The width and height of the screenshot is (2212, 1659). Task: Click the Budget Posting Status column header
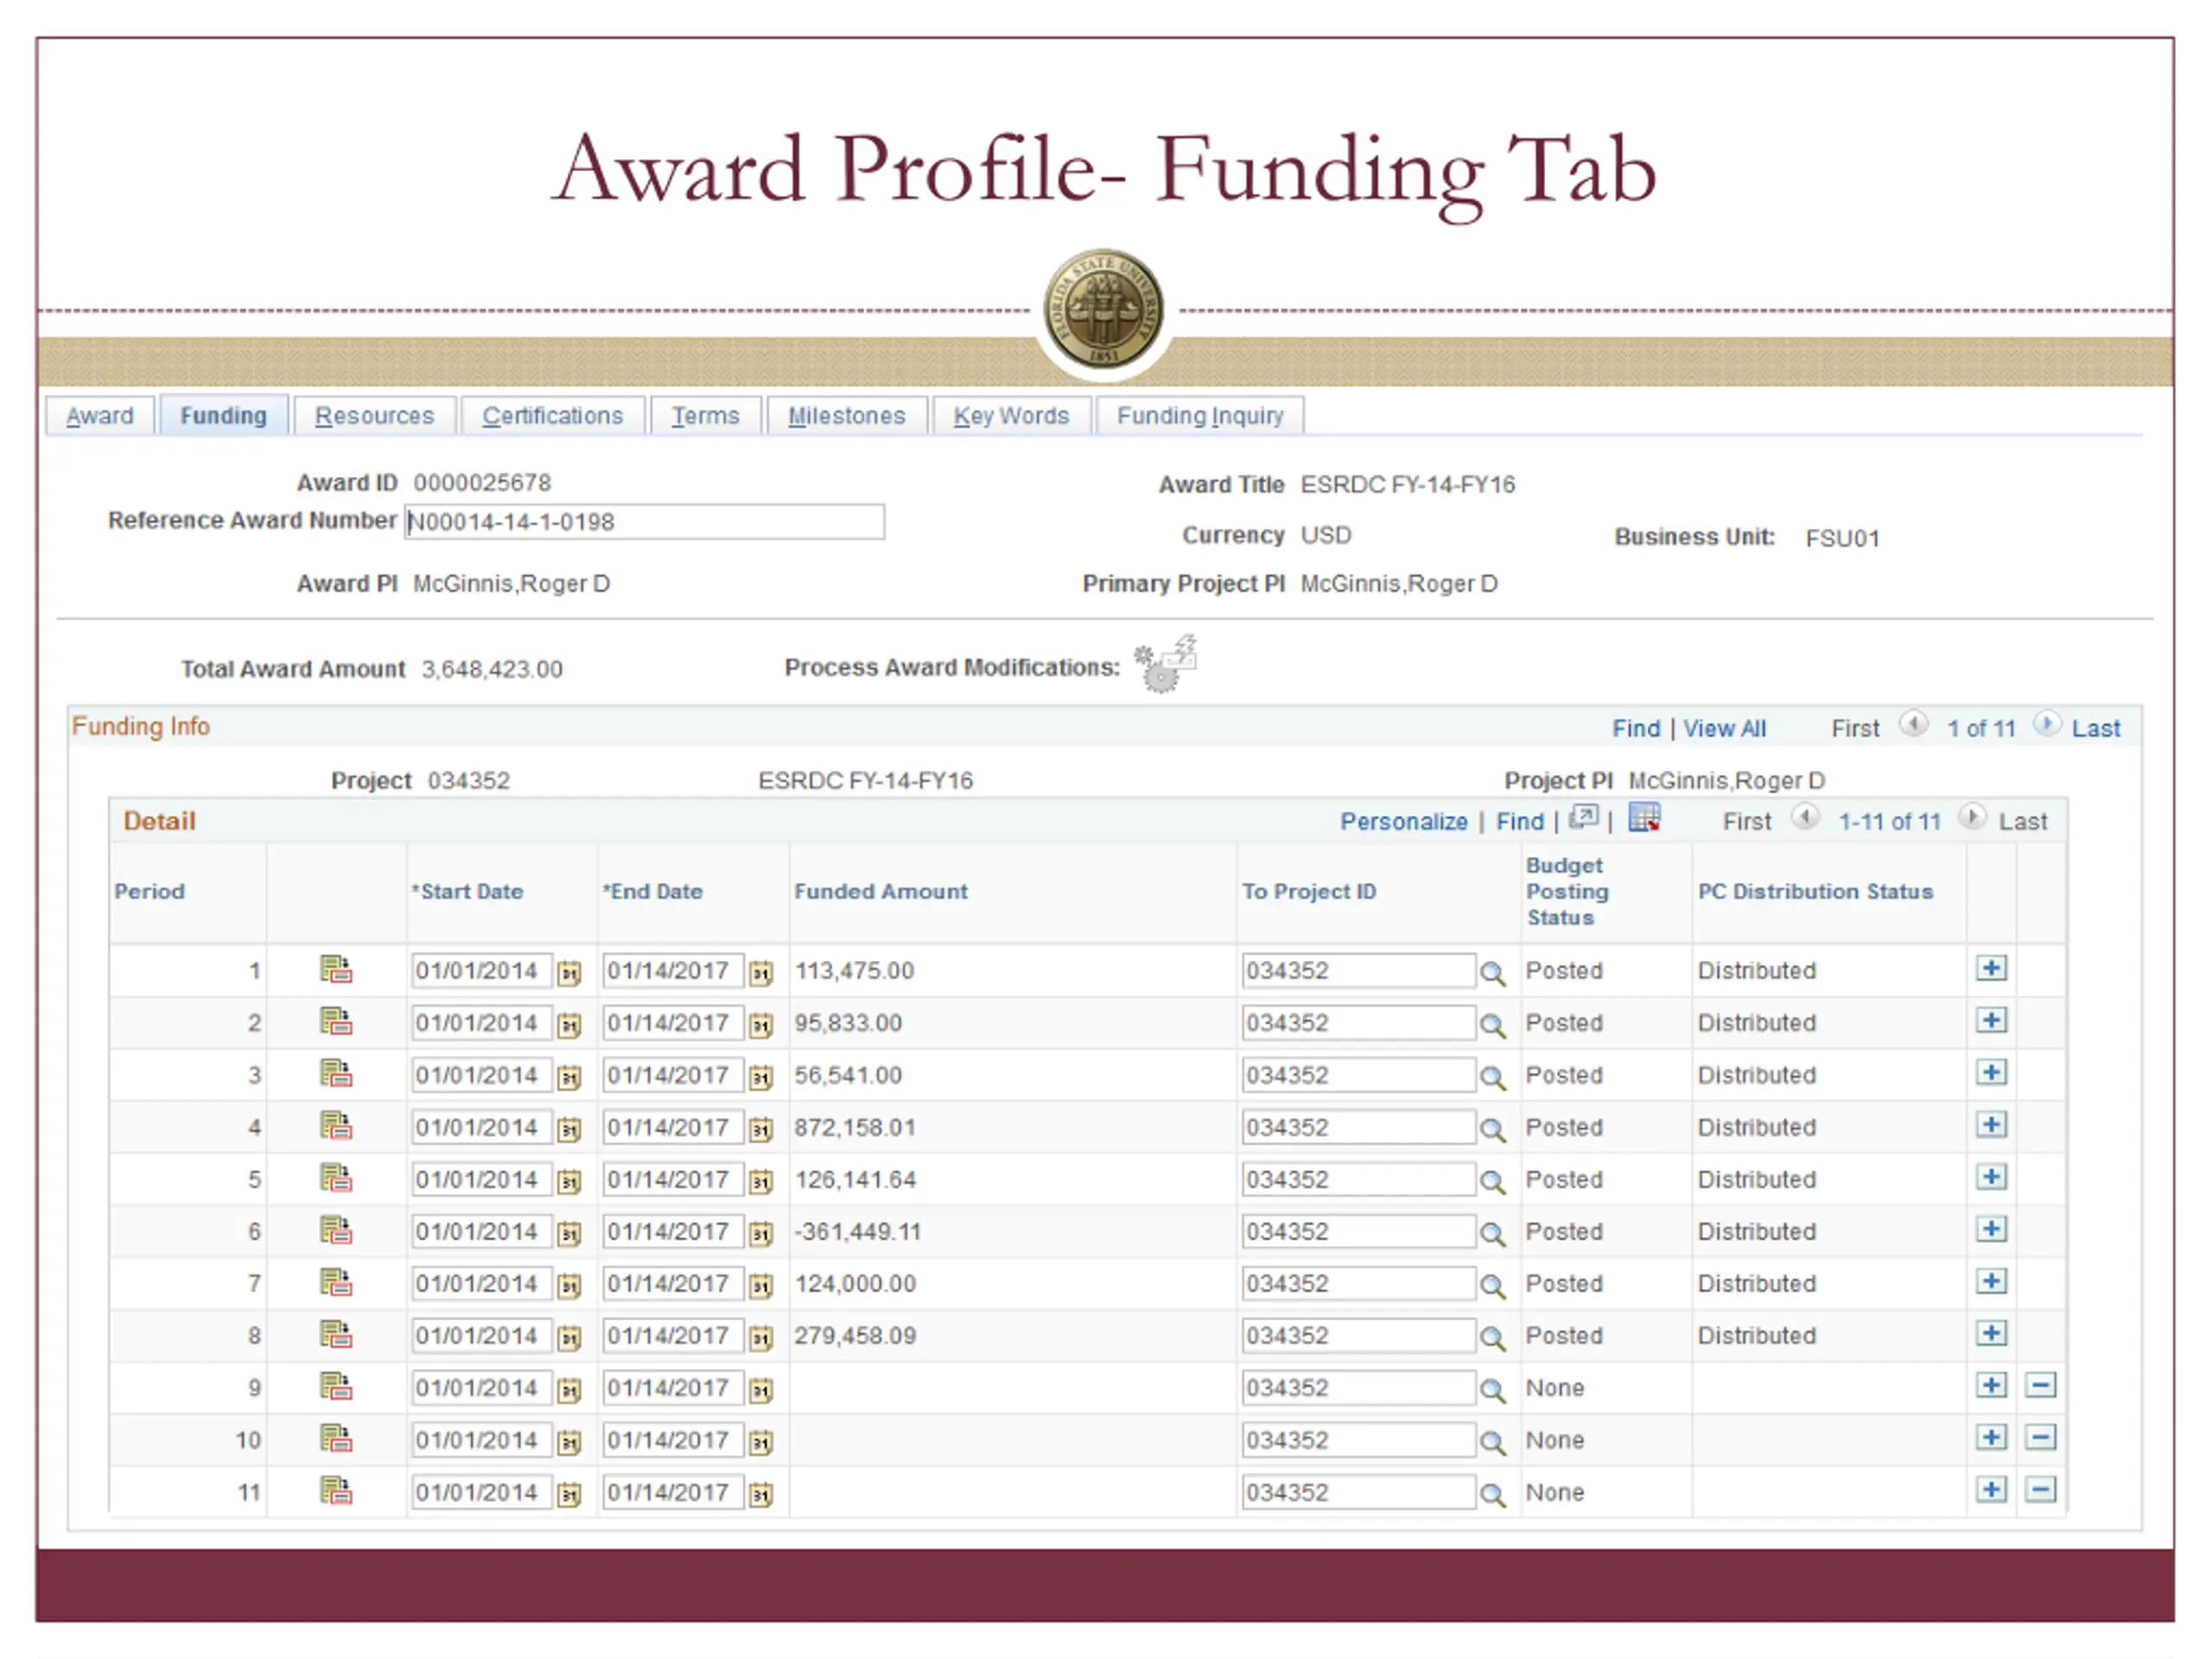[x=1567, y=891]
